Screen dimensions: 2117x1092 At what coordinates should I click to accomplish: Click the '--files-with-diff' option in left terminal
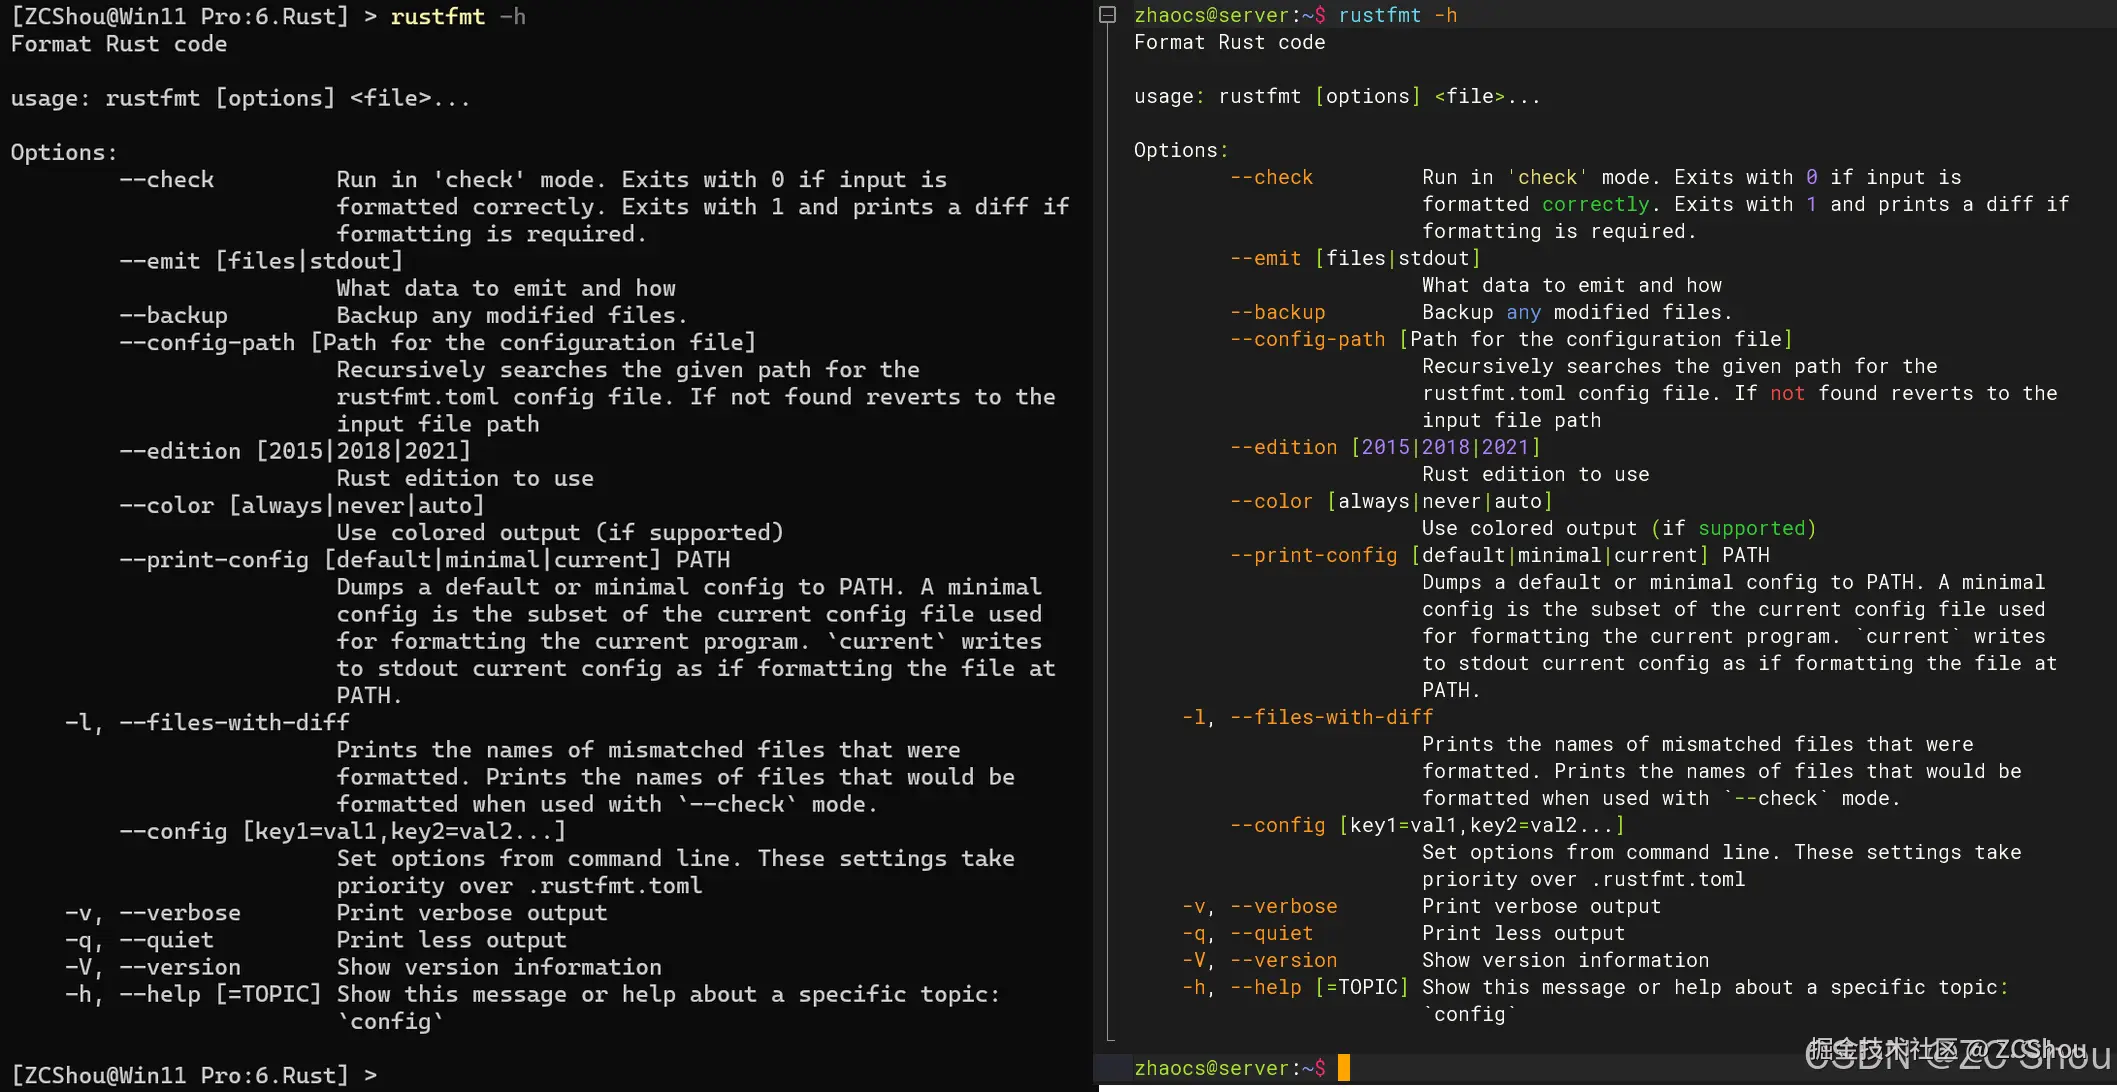pyautogui.click(x=234, y=722)
